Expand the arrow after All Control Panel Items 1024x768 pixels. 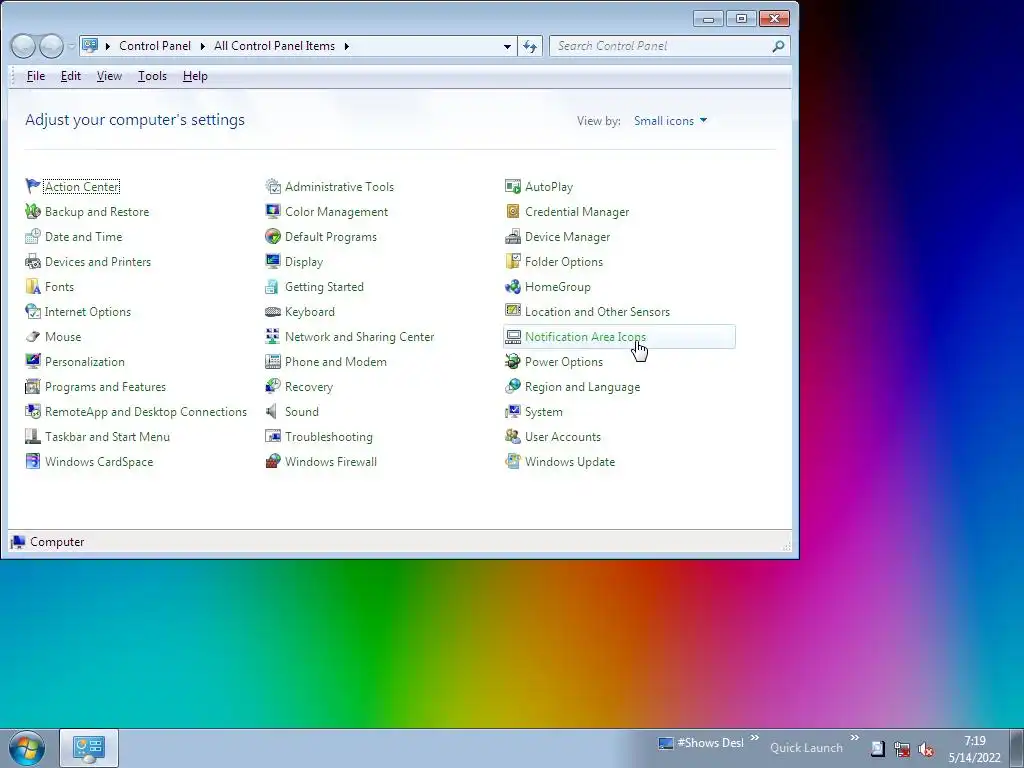pos(347,46)
